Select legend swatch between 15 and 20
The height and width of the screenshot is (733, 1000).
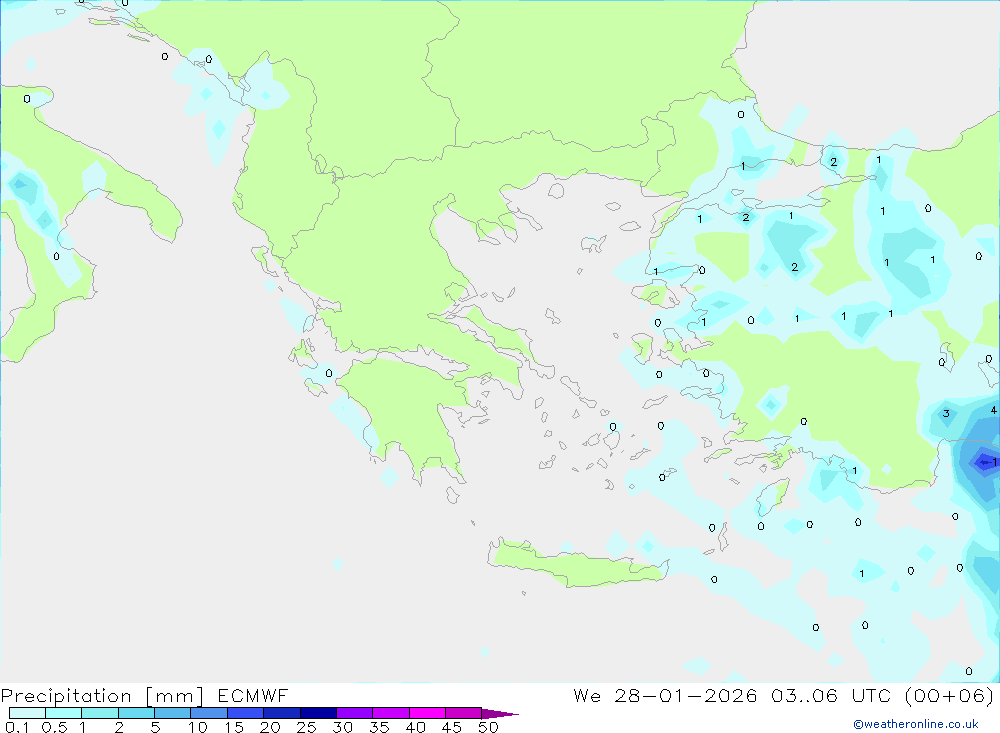pyautogui.click(x=246, y=713)
